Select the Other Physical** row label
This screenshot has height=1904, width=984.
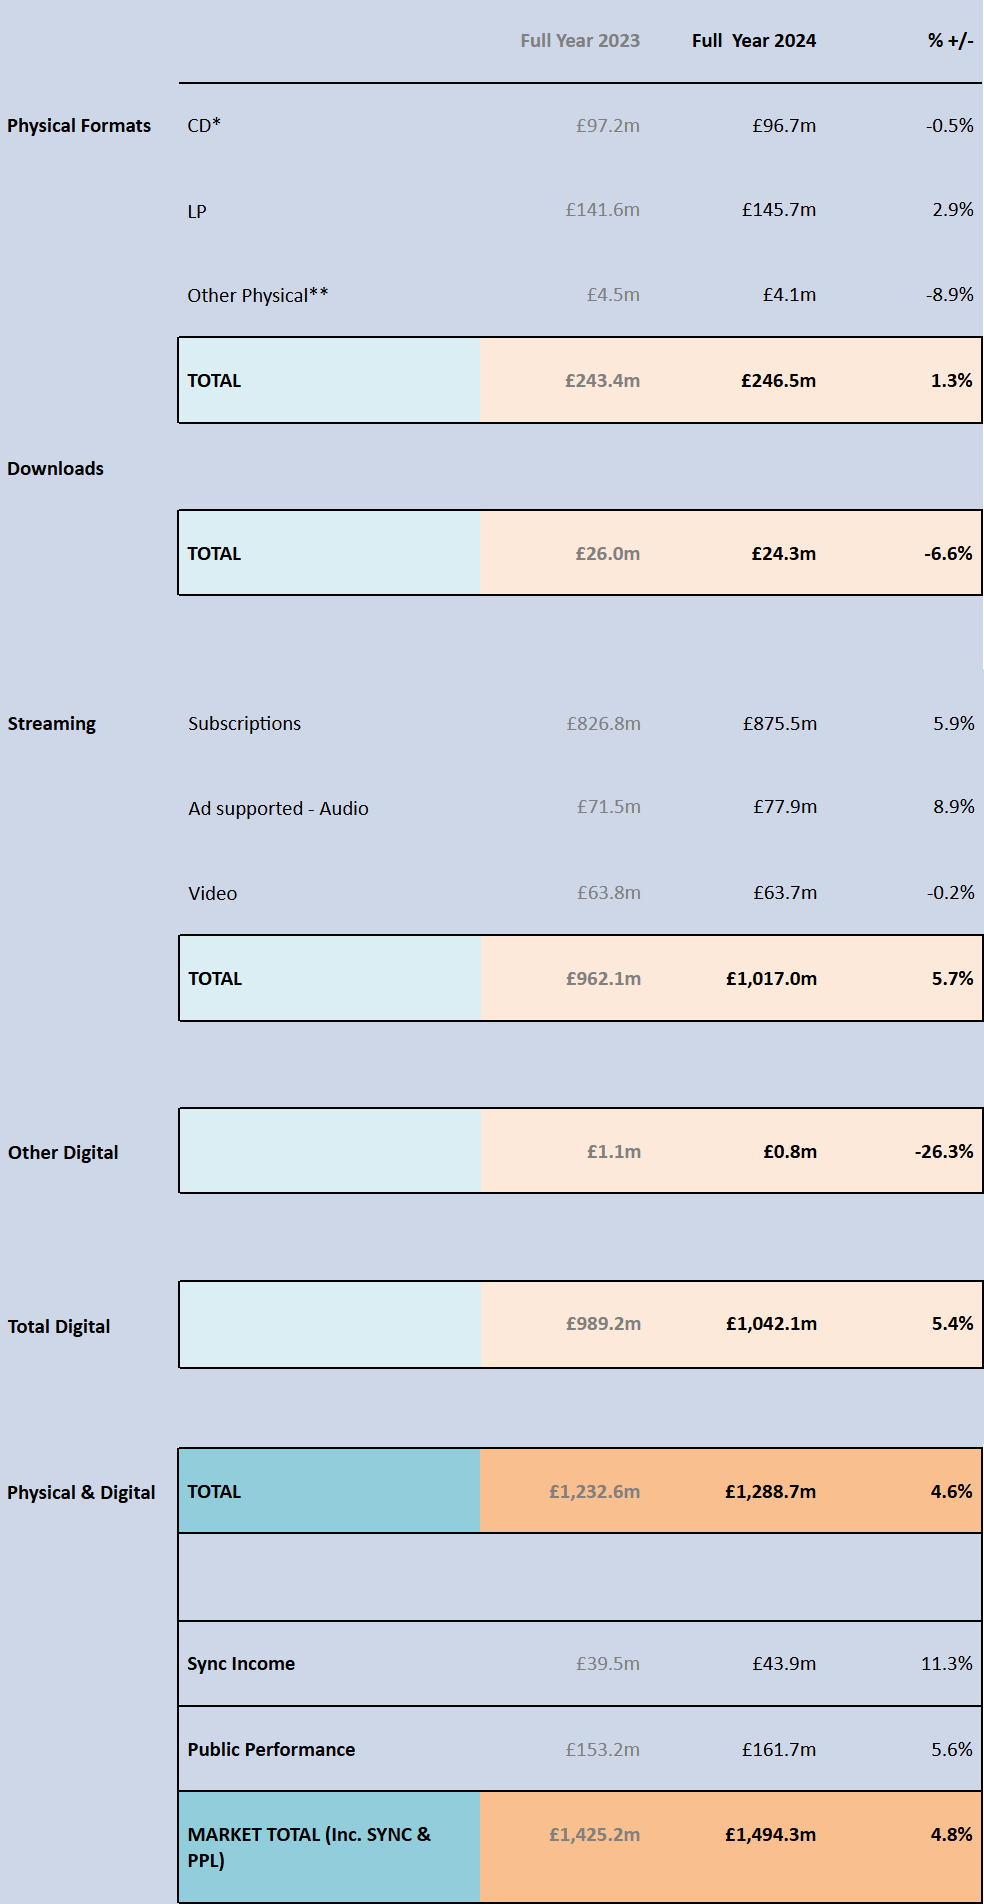(x=258, y=296)
